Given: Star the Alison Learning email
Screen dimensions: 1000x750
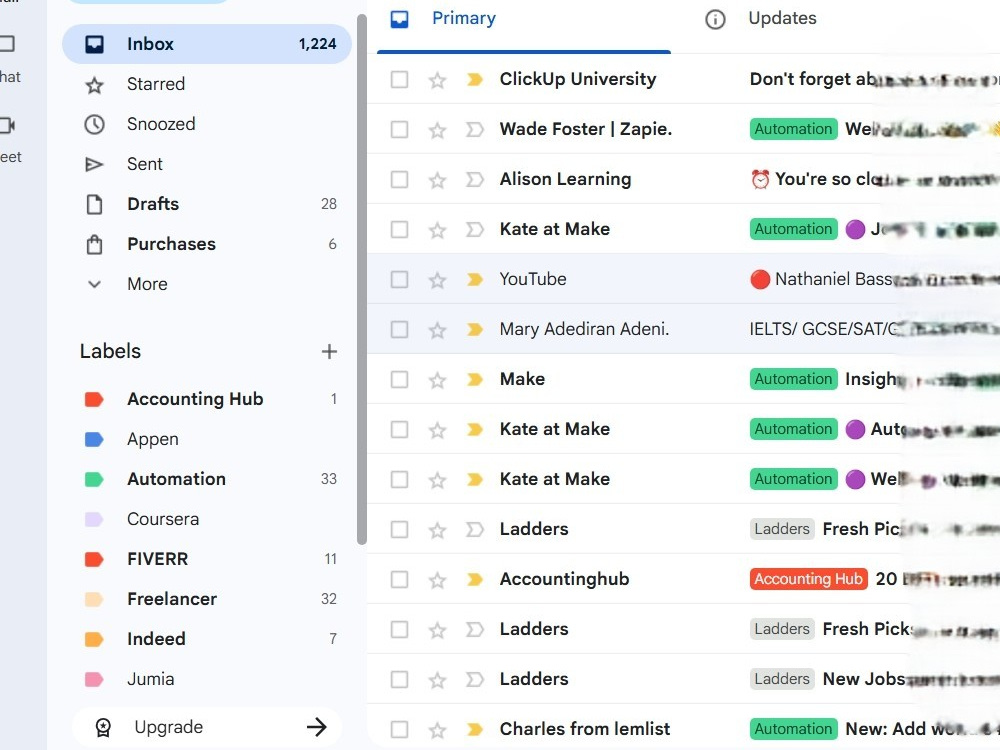Looking at the screenshot, I should pyautogui.click(x=437, y=180).
